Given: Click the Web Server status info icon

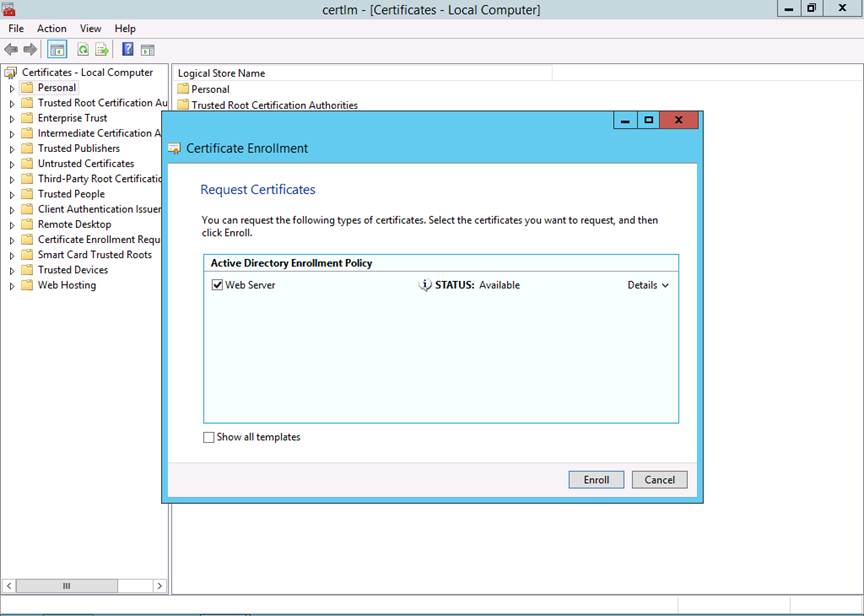Looking at the screenshot, I should tap(425, 285).
